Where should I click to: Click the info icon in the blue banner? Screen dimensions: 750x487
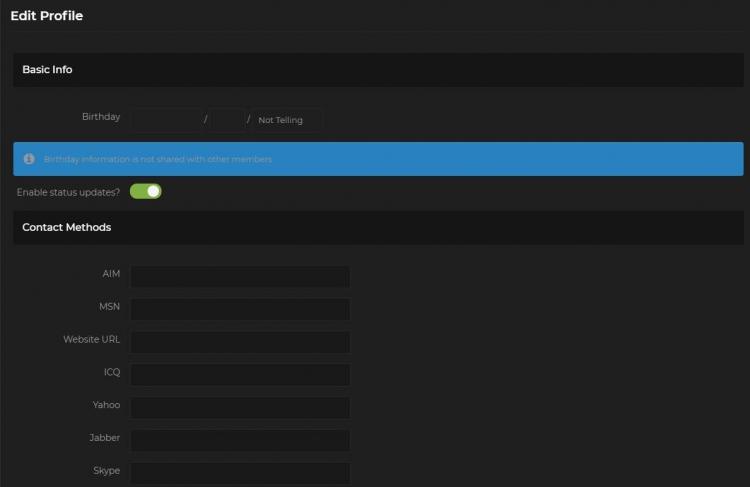tap(29, 159)
